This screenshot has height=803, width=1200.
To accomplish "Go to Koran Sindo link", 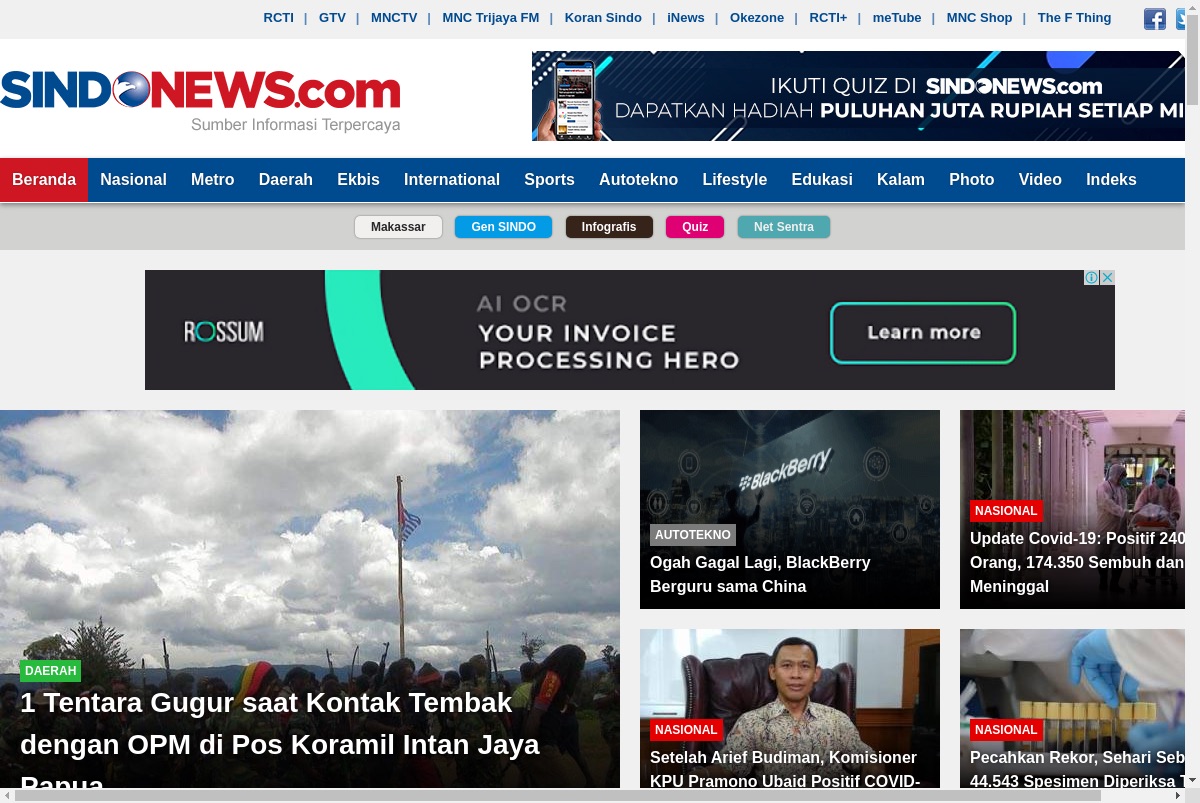I will point(603,18).
